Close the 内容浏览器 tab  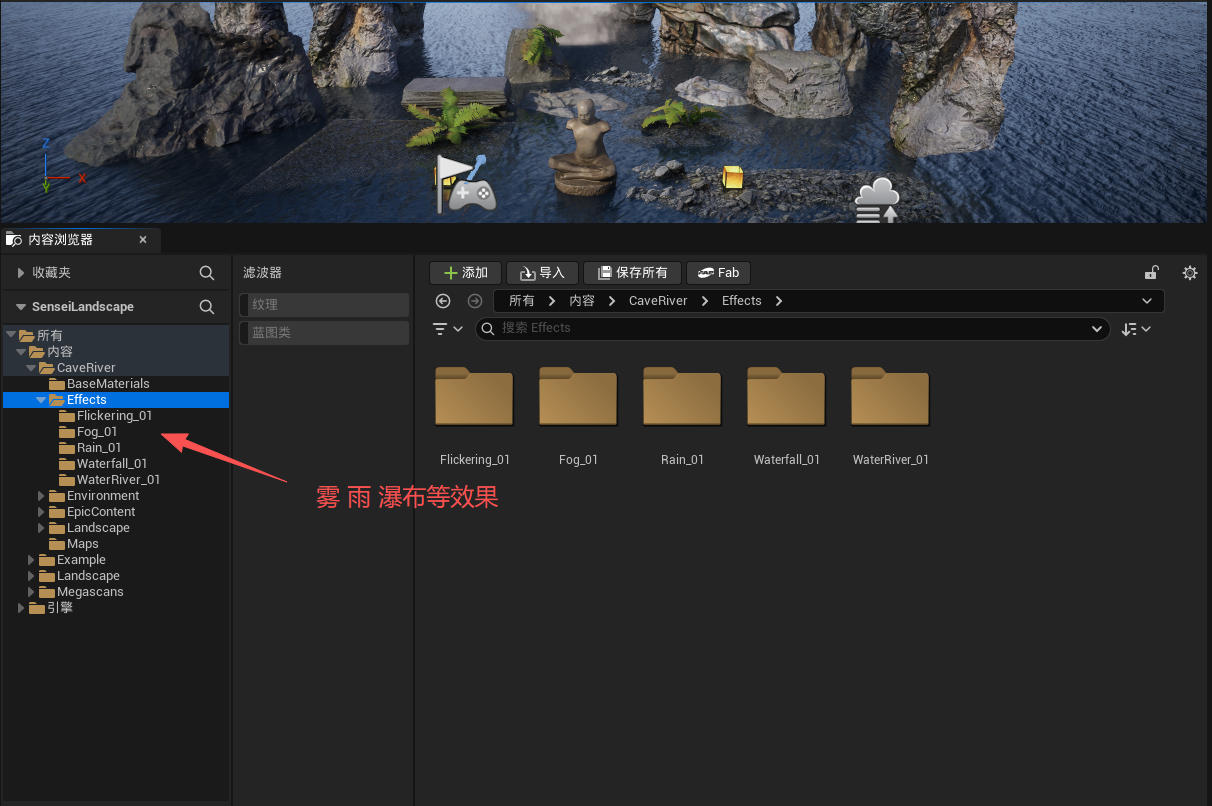coord(143,240)
